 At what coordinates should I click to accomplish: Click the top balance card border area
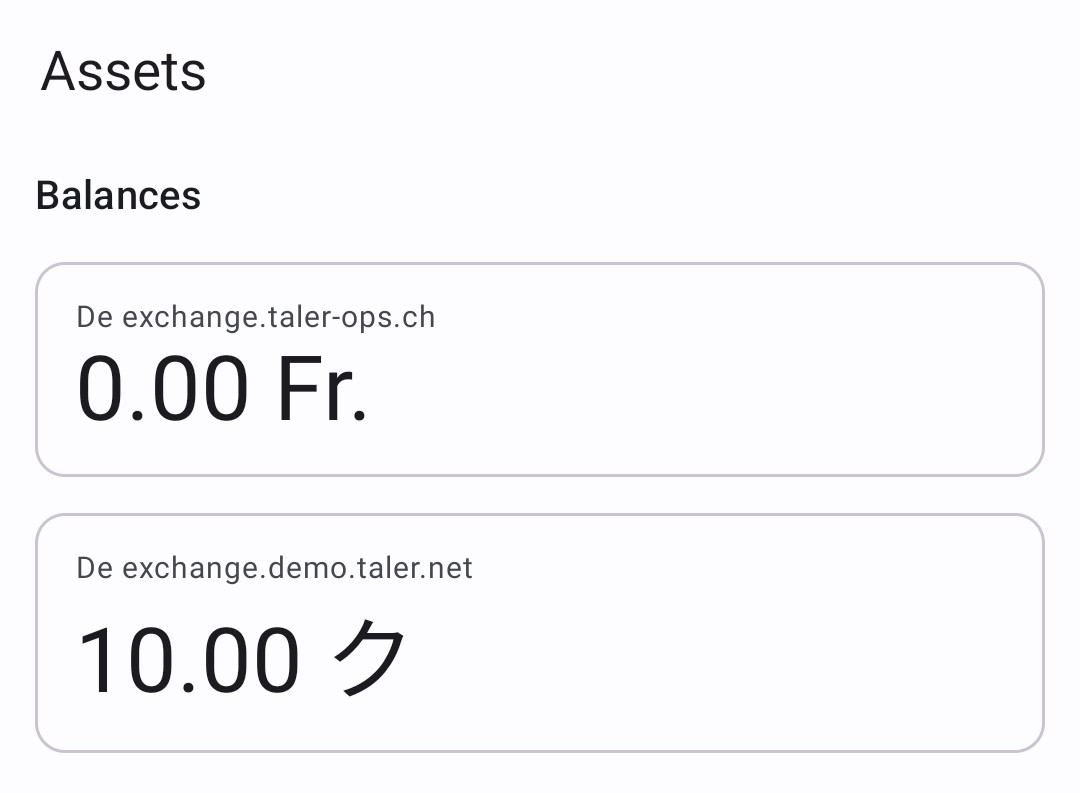pos(540,267)
